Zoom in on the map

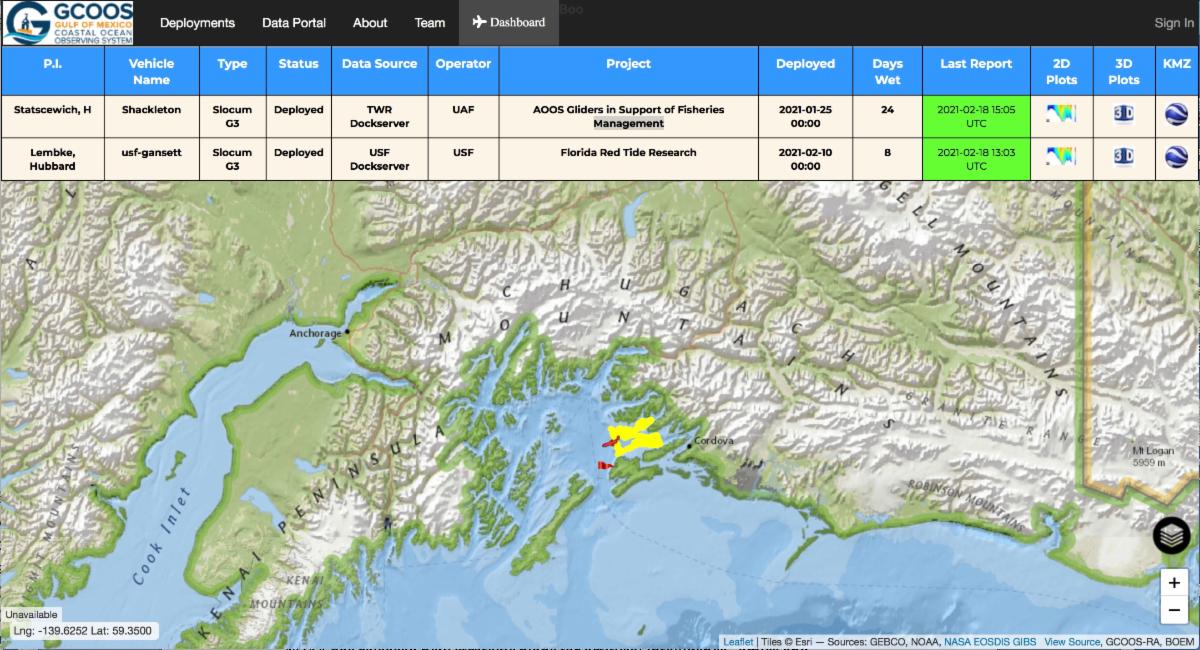tap(1174, 583)
